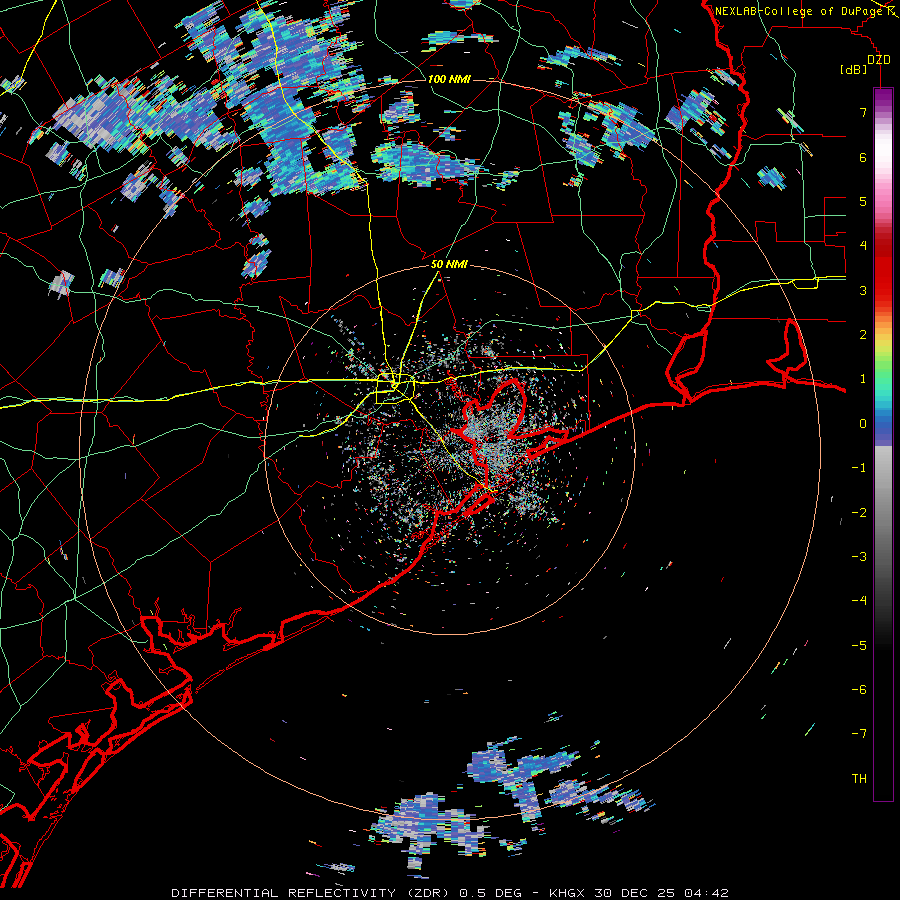Click the "-2" value on the color scale
This screenshot has height=900, width=900.
[859, 512]
